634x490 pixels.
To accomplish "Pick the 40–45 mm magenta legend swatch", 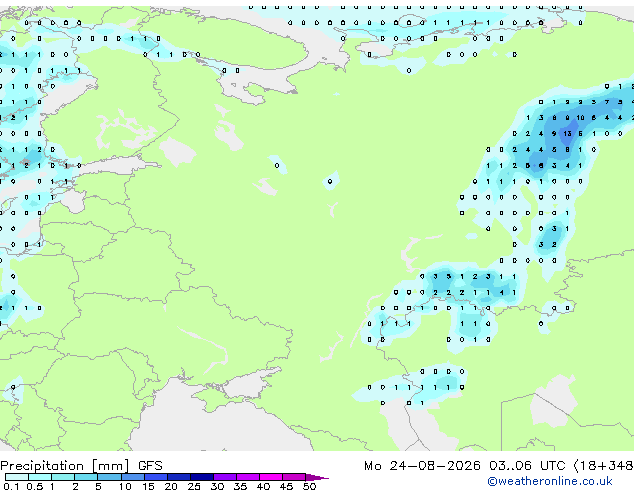I will pyautogui.click(x=271, y=477).
